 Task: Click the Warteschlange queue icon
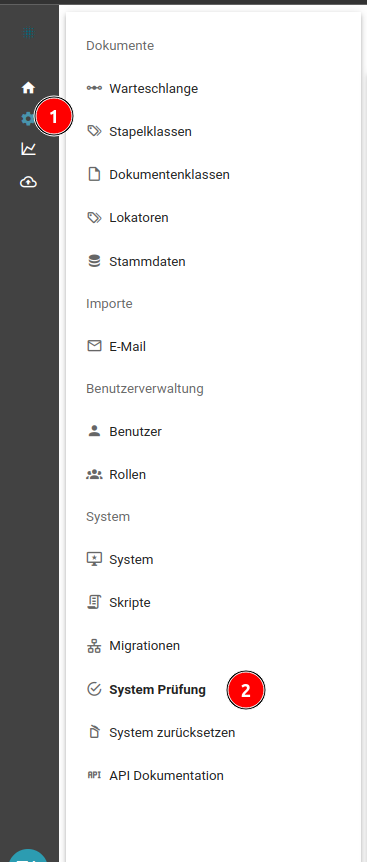tap(94, 88)
